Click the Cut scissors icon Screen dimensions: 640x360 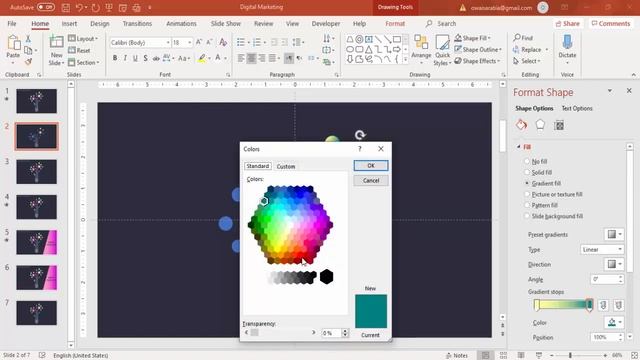28,39
